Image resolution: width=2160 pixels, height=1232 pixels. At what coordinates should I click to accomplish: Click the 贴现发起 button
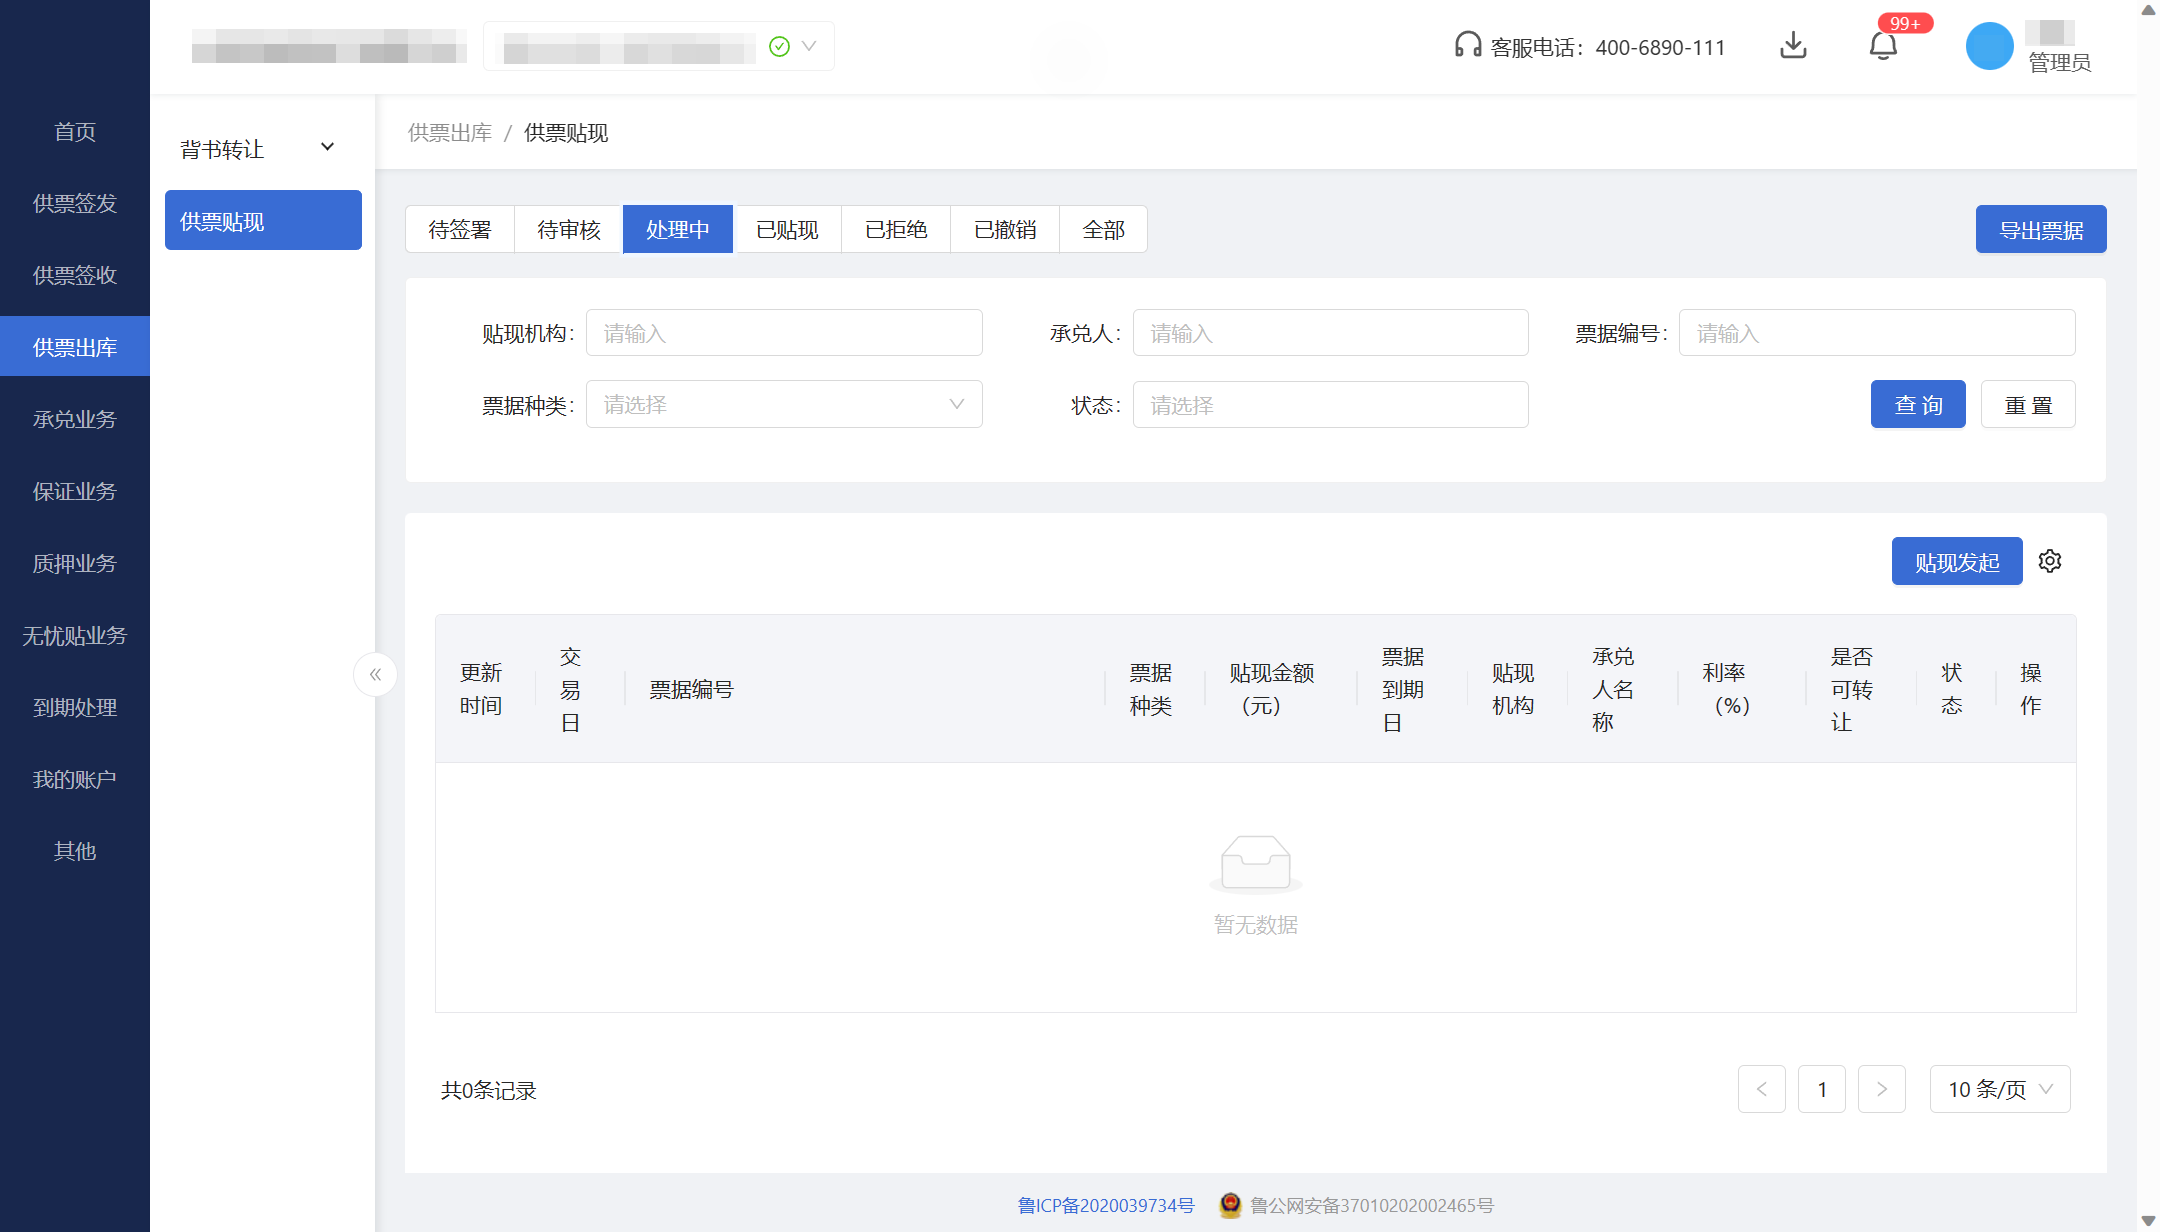click(x=1957, y=561)
